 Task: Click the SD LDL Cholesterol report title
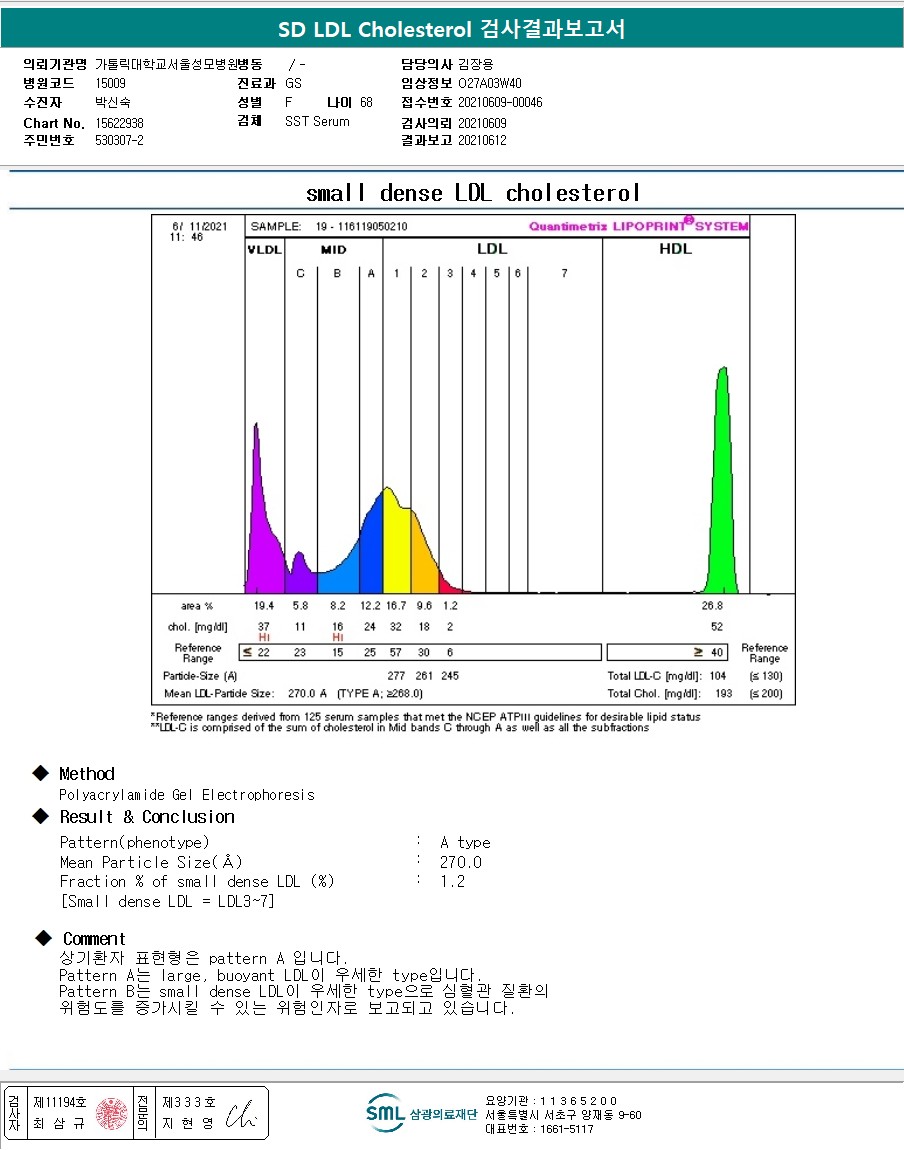coord(452,29)
